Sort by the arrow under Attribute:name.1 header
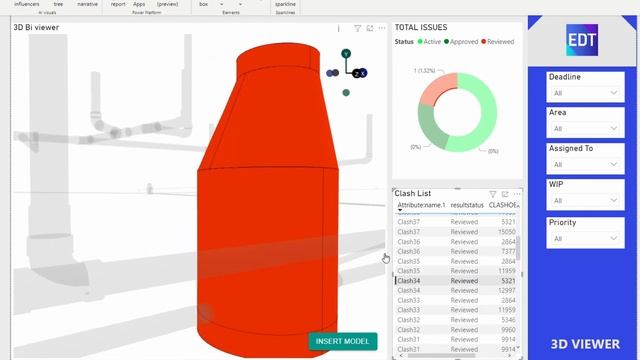This screenshot has width=640, height=360. tap(400, 210)
